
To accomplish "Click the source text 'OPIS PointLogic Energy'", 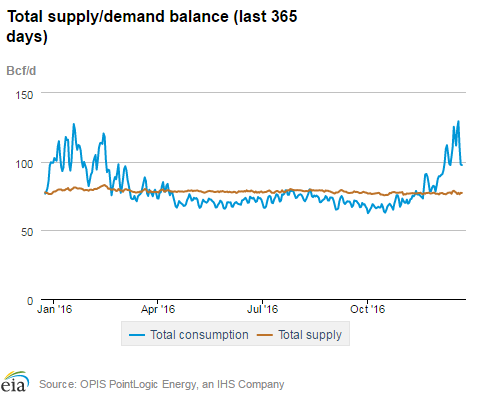I will 138,384.
